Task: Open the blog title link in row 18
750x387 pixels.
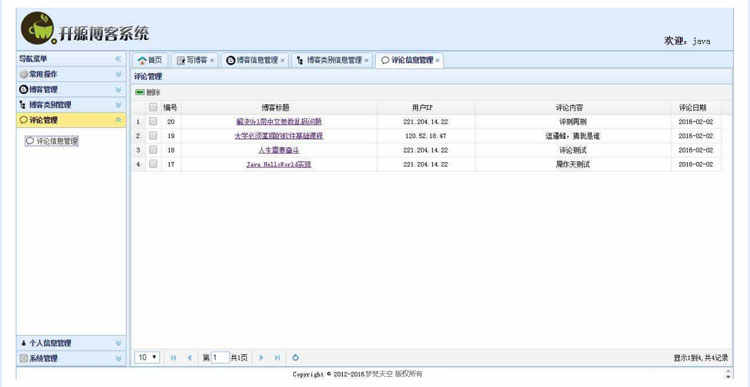Action: (x=279, y=150)
